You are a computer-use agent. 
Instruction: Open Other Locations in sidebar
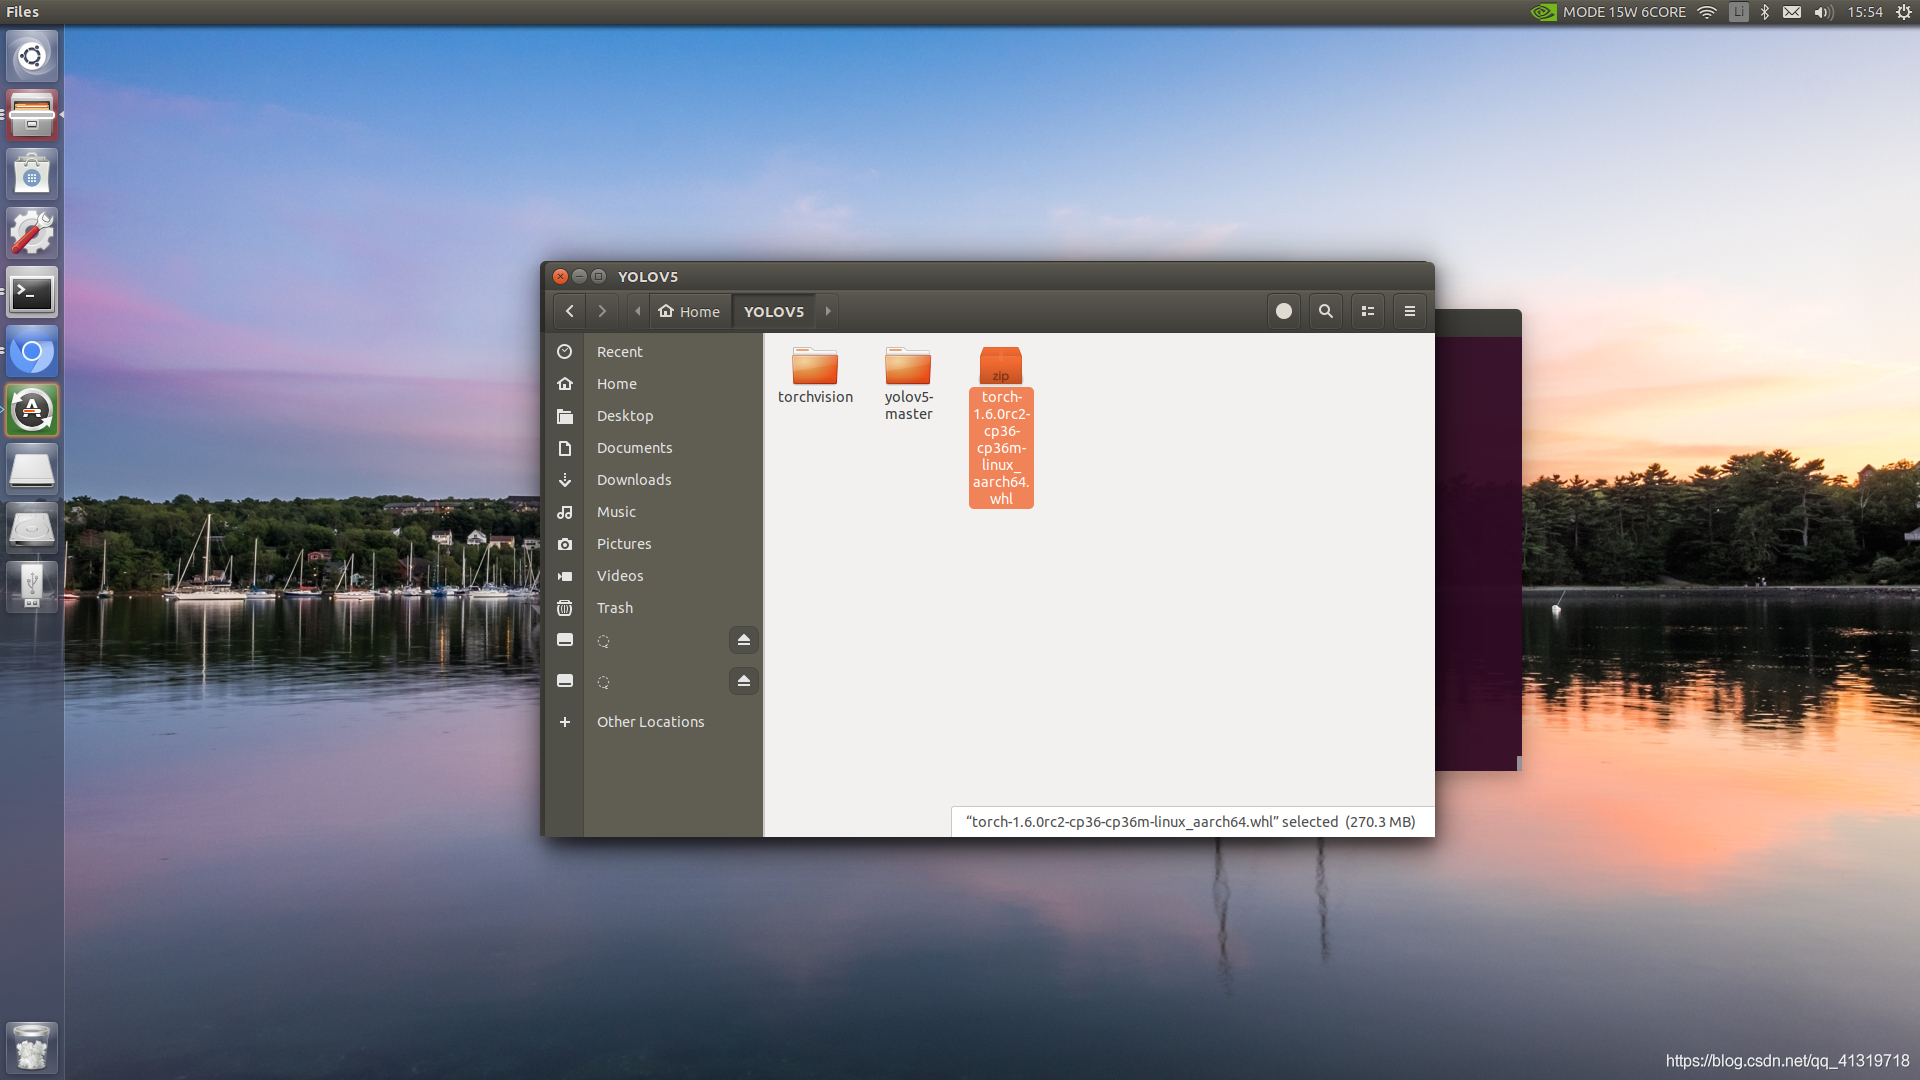650,722
